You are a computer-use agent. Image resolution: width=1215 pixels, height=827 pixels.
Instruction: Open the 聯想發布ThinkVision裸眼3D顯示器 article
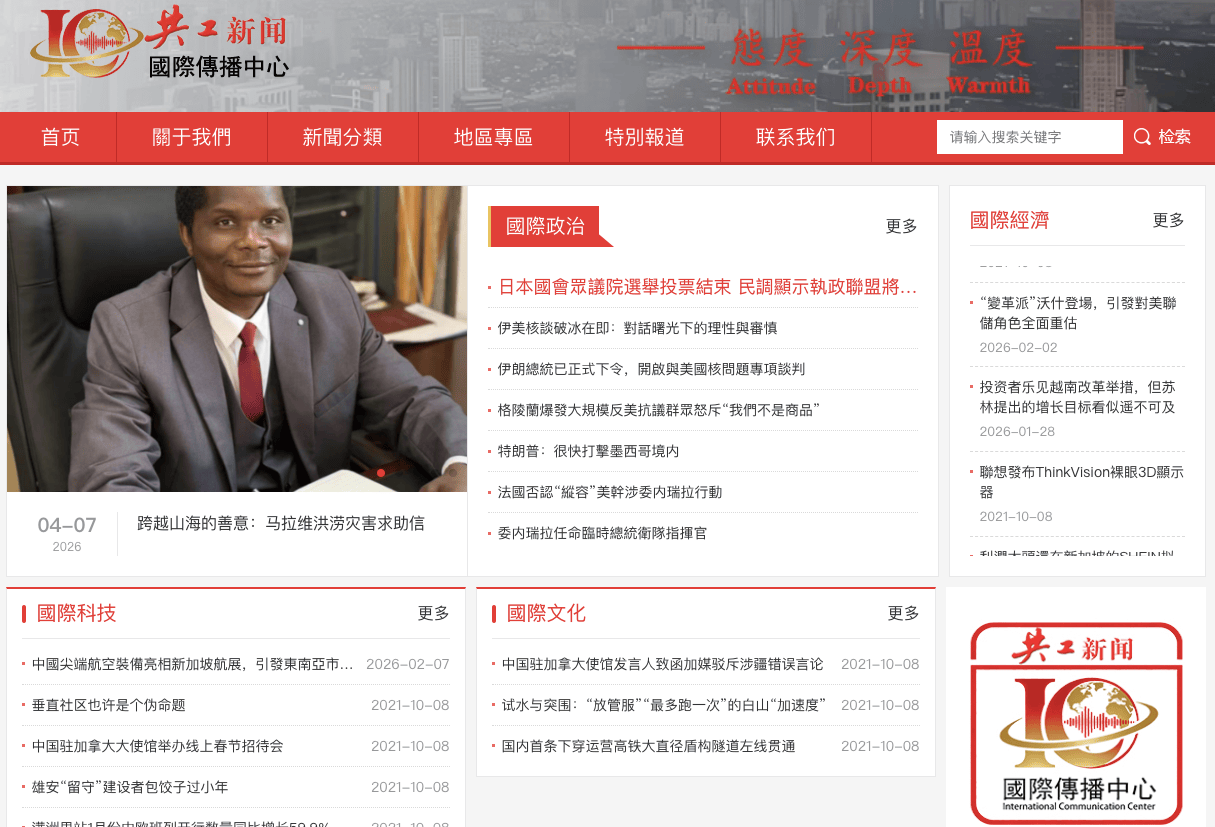click(1081, 481)
